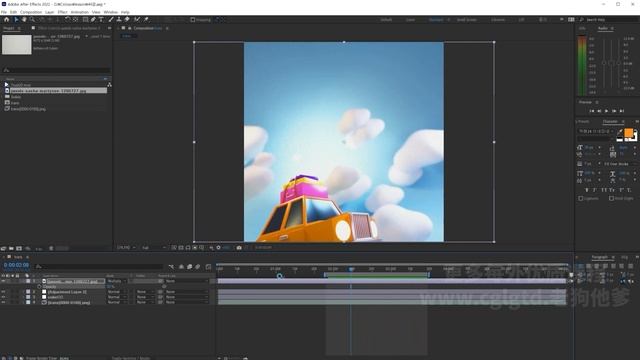640x360 pixels.
Task: Open viewer resolution Full dropdown
Action: 153,247
